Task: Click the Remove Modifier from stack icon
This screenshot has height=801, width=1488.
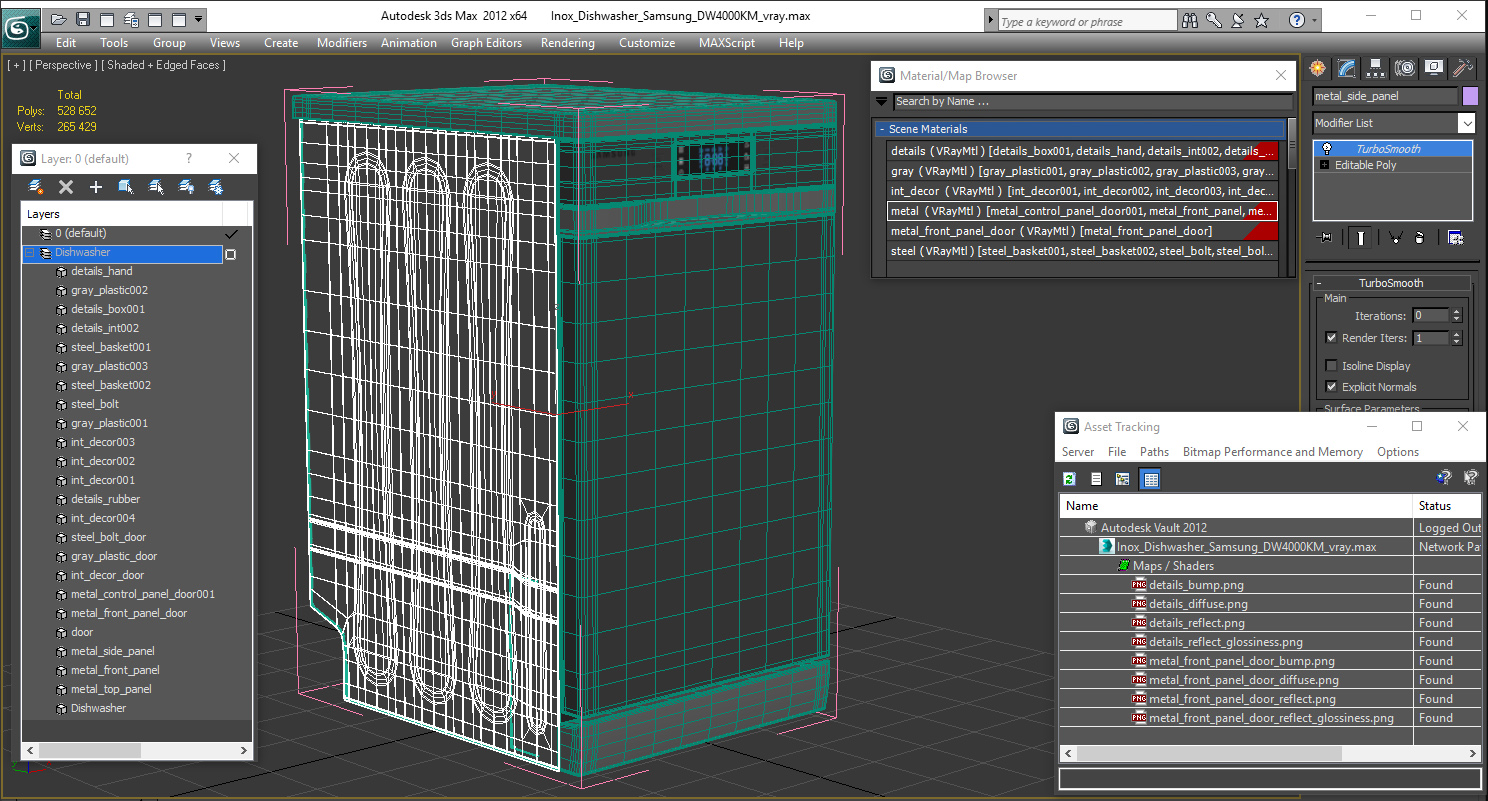Action: coord(1420,238)
